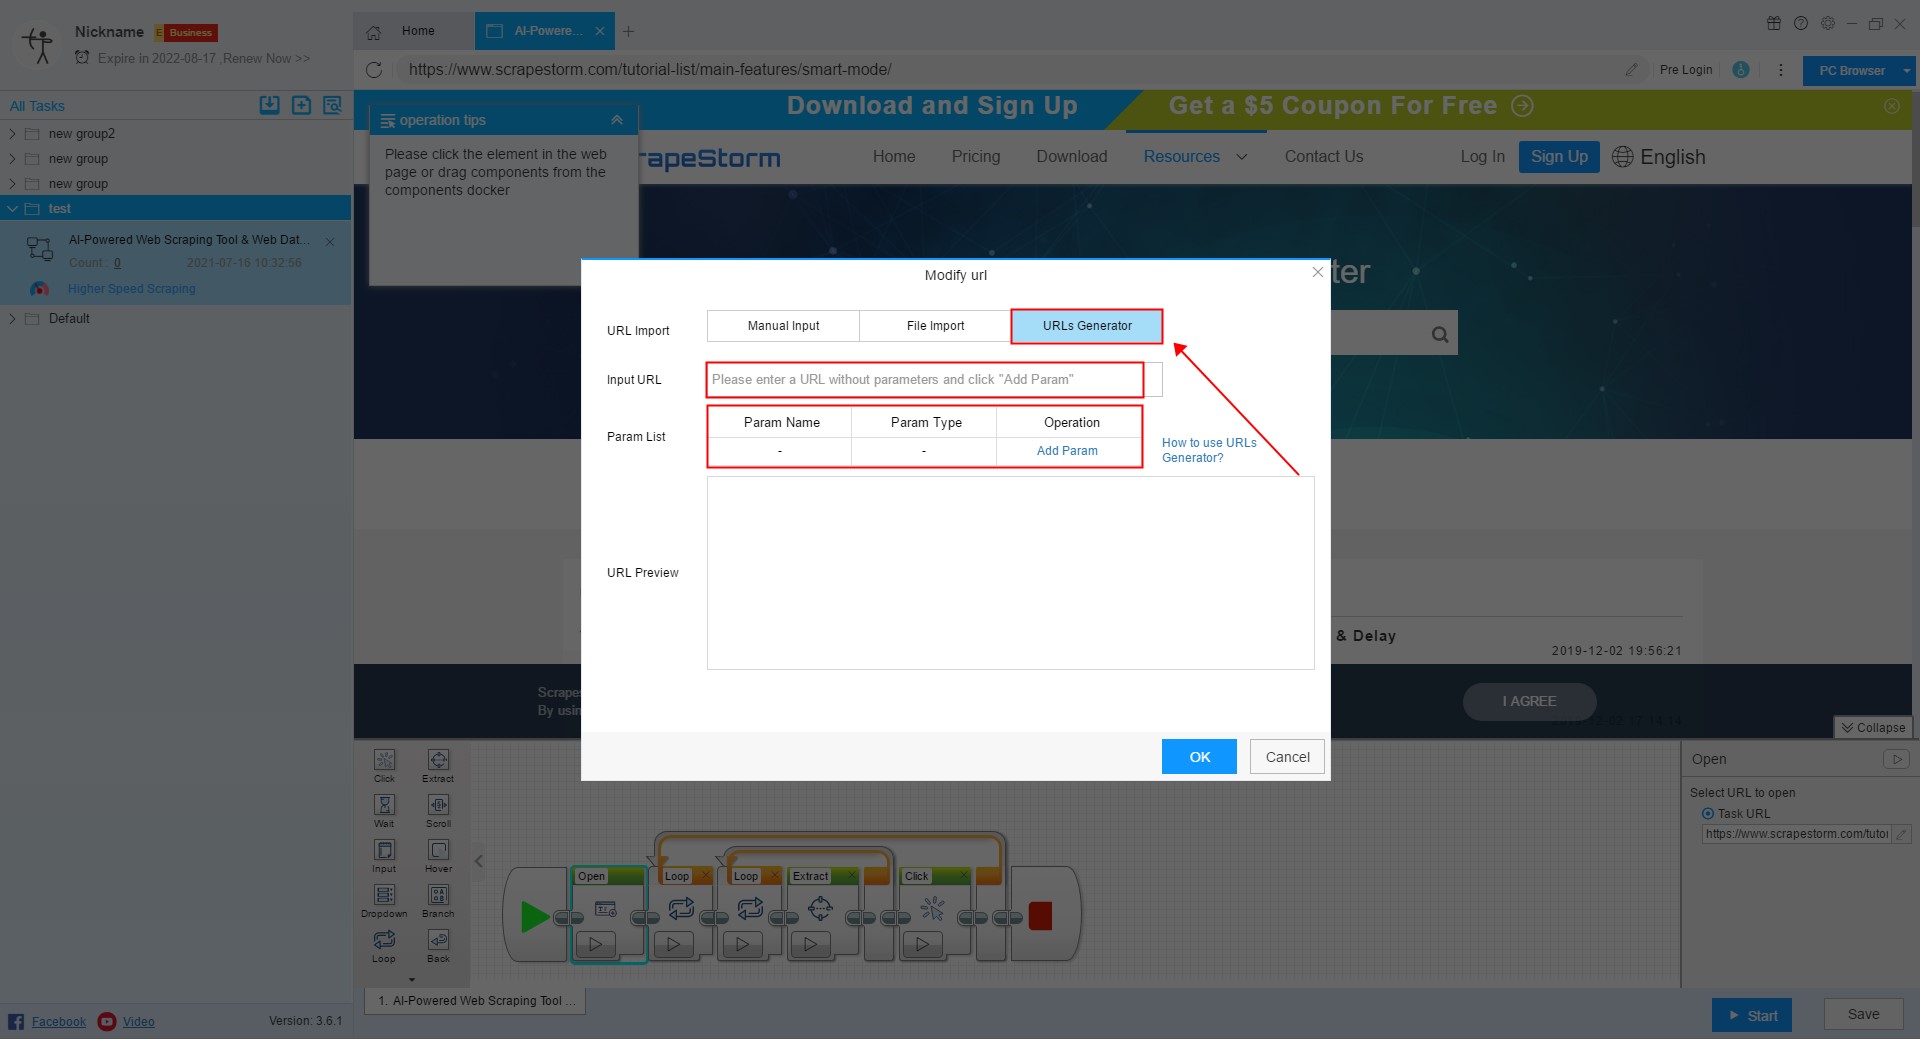1921x1039 pixels.
Task: Switch to Manual Input tab
Action: (783, 326)
